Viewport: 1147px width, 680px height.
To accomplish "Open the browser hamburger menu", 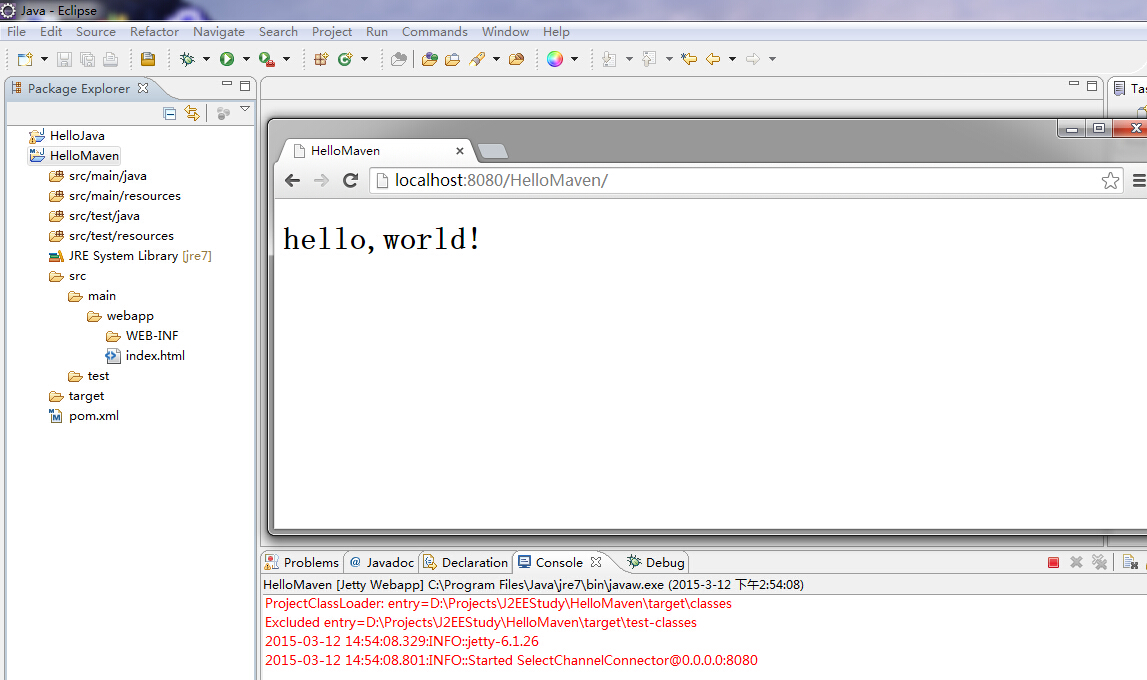I will tap(1139, 181).
